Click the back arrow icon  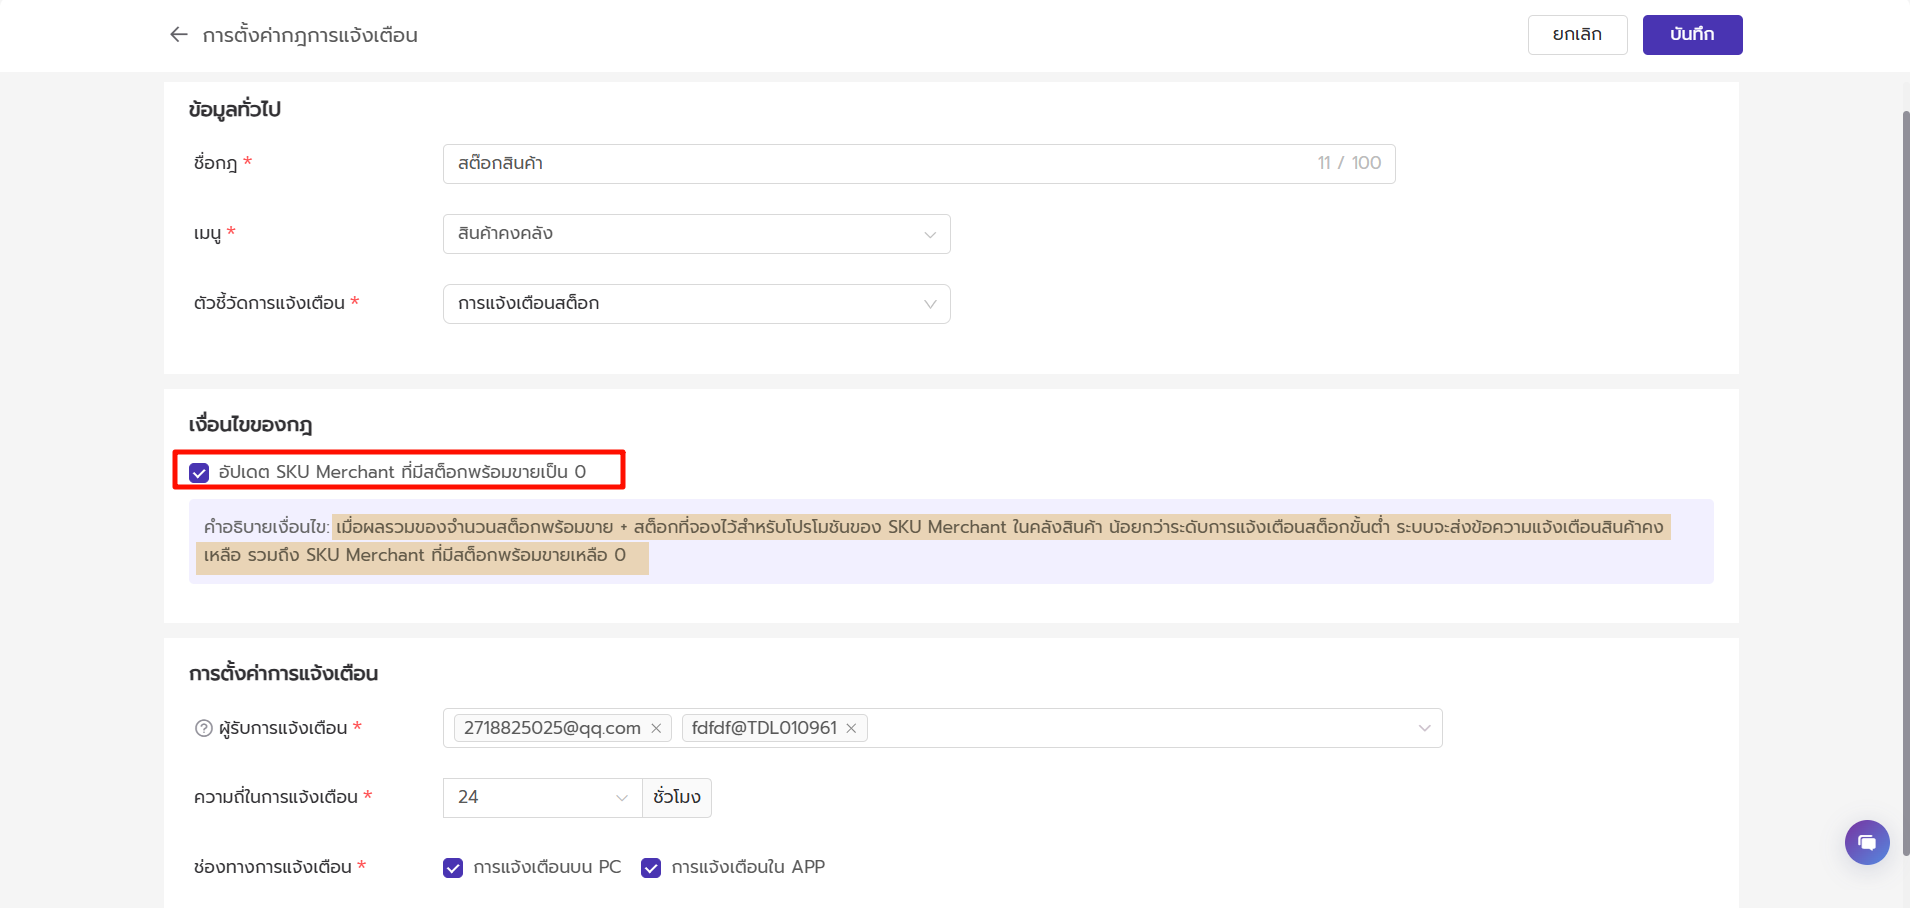(179, 35)
